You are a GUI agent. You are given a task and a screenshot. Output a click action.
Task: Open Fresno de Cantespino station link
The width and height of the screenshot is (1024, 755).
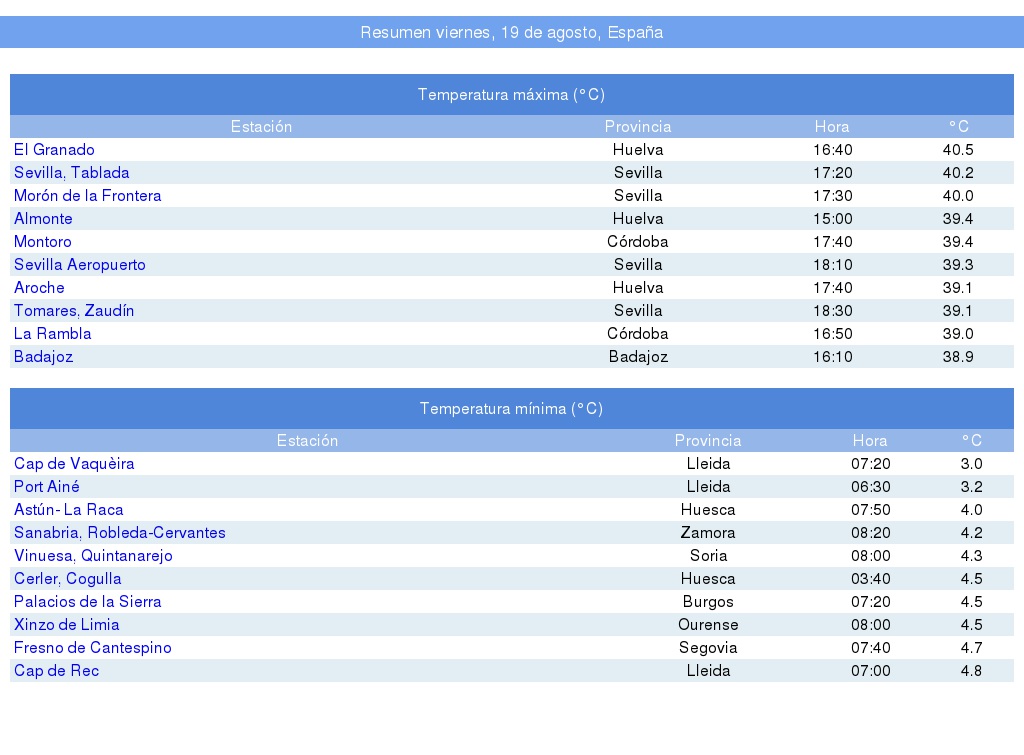click(93, 647)
